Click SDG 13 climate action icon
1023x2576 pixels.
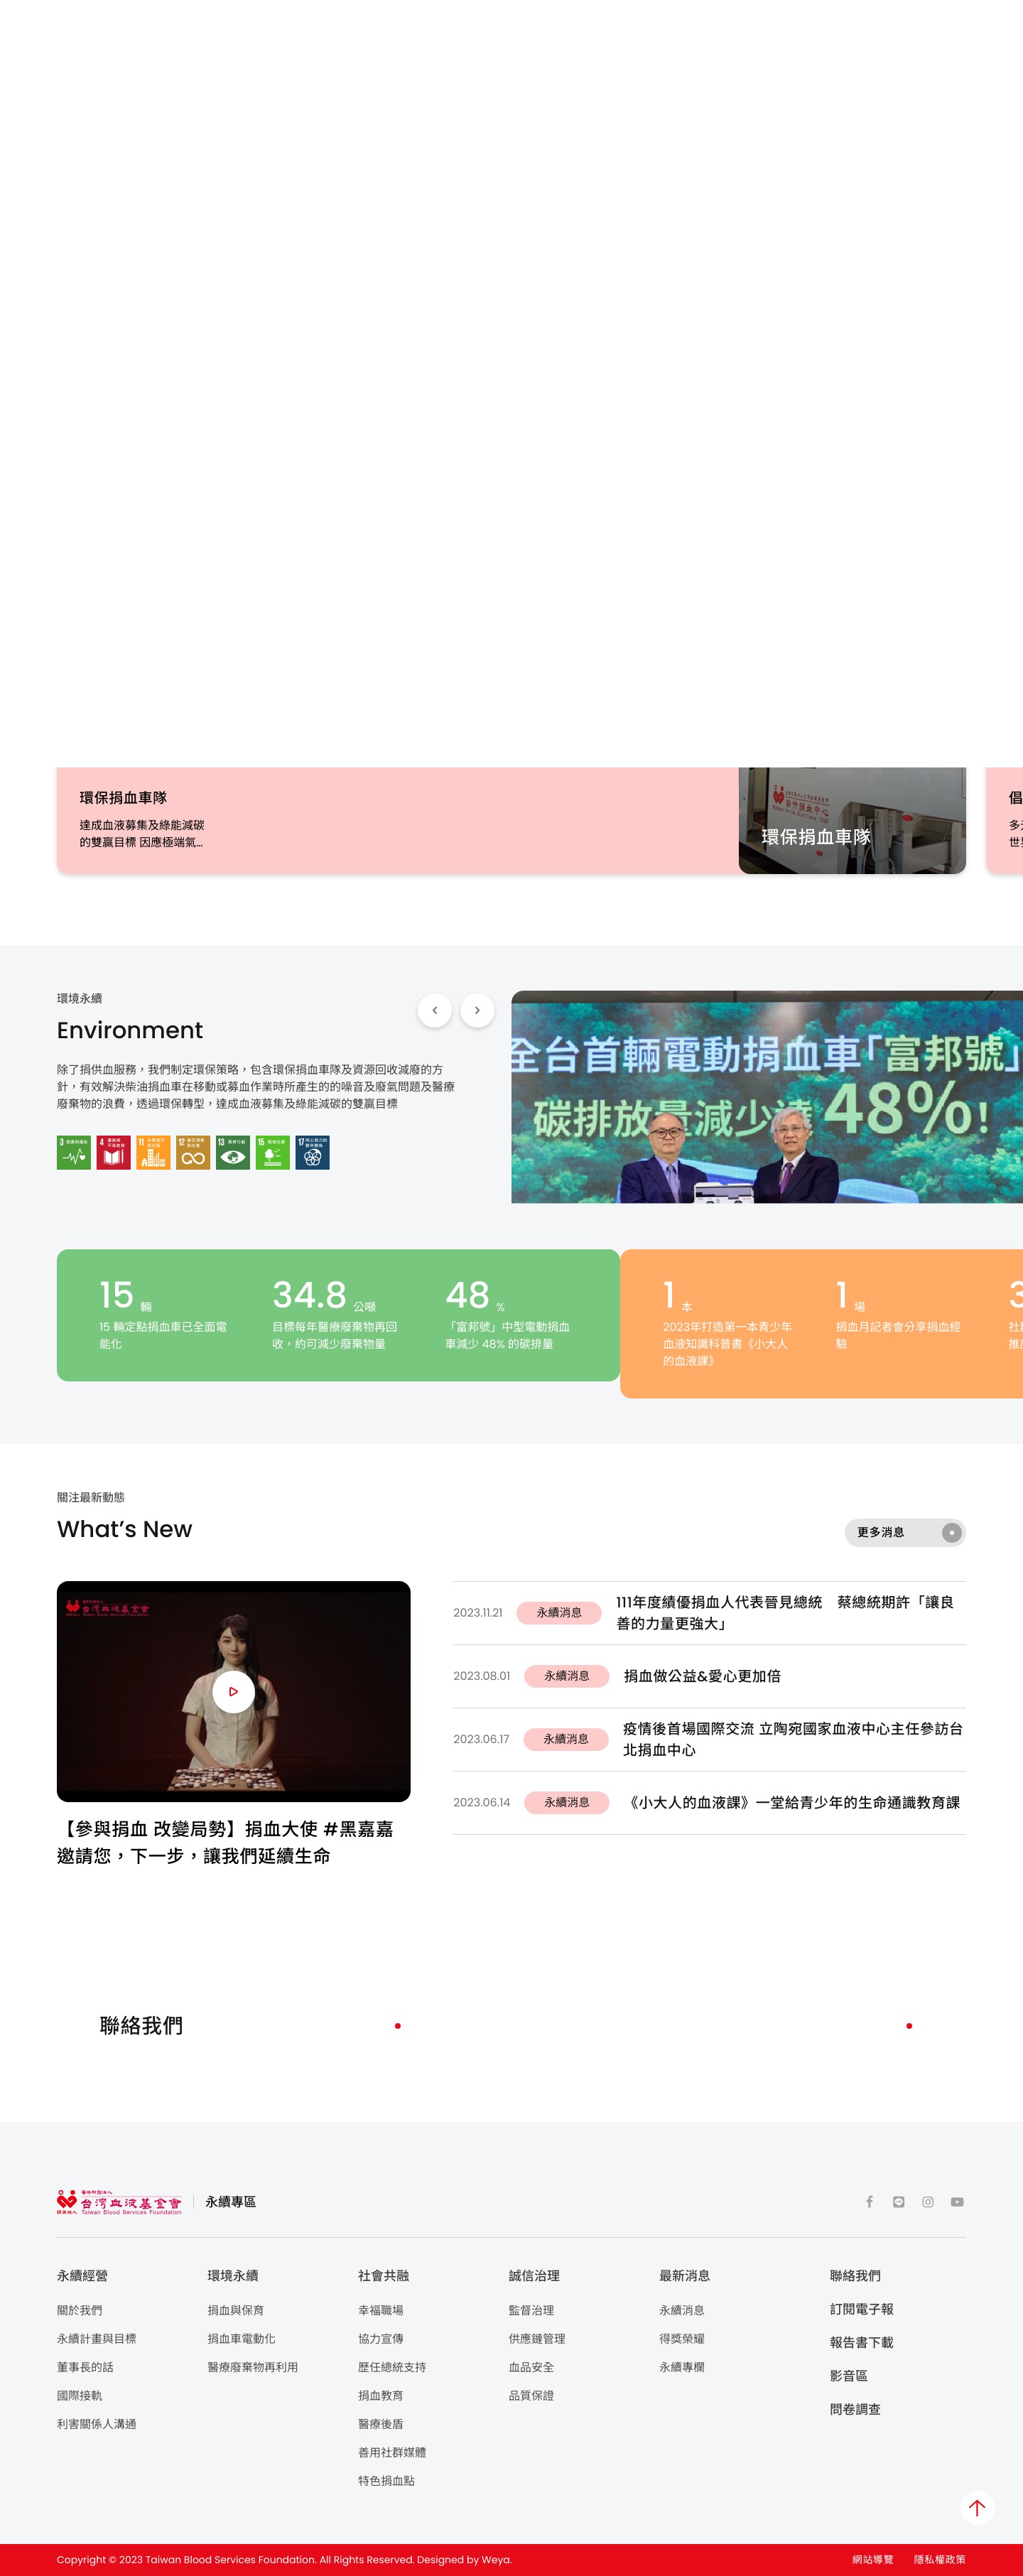pyautogui.click(x=233, y=1152)
